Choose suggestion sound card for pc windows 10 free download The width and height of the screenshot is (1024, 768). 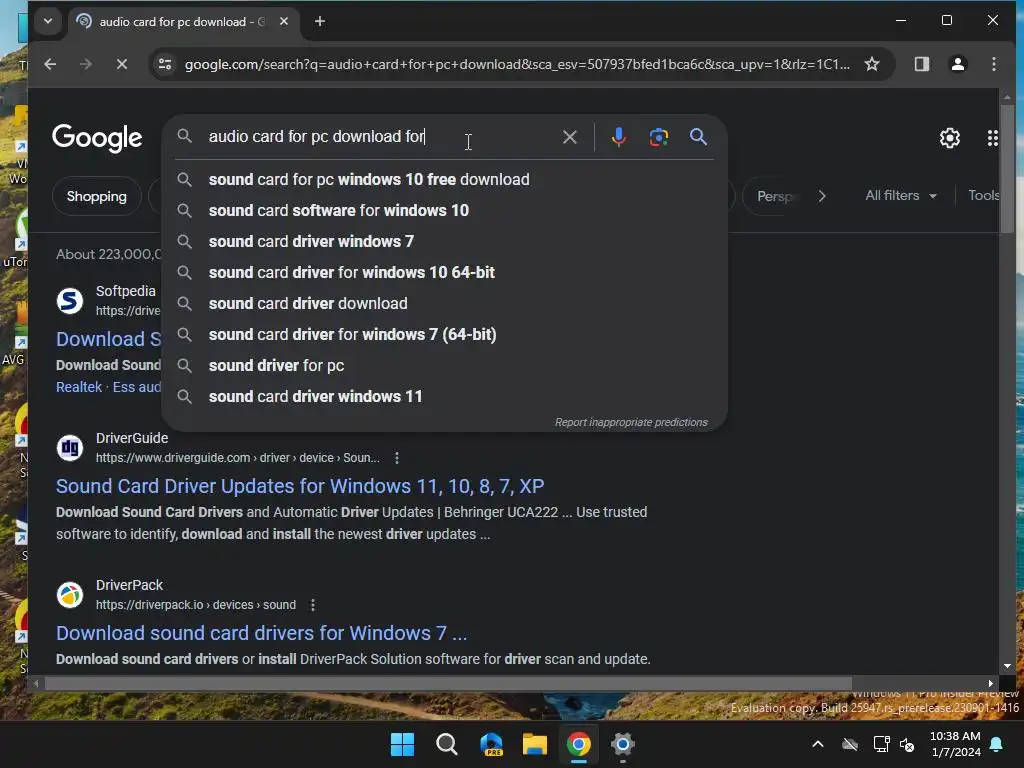click(444, 180)
